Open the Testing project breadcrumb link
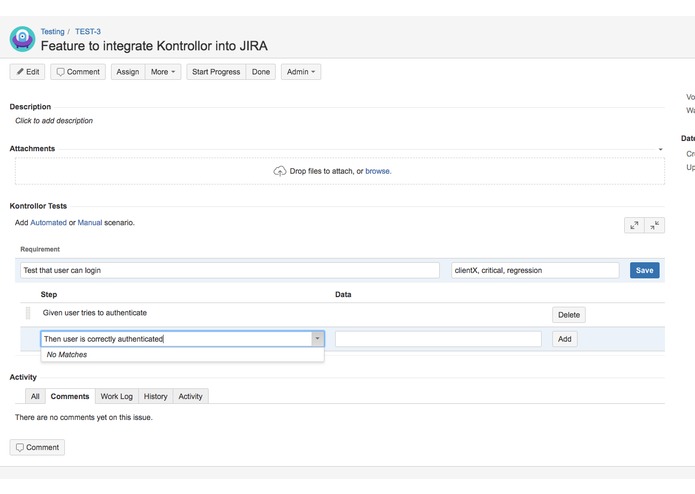The width and height of the screenshot is (695, 494). [52, 31]
